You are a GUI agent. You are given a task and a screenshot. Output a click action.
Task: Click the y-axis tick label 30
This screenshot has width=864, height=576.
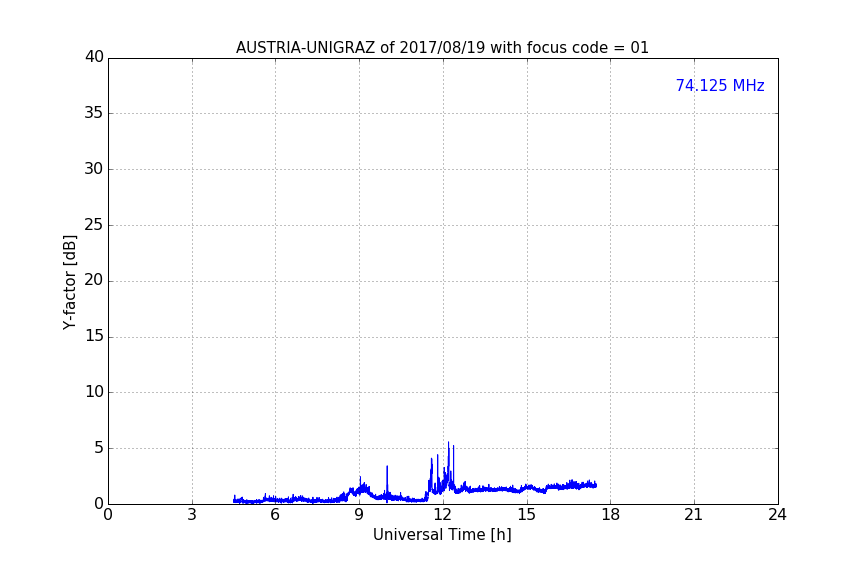[94, 169]
